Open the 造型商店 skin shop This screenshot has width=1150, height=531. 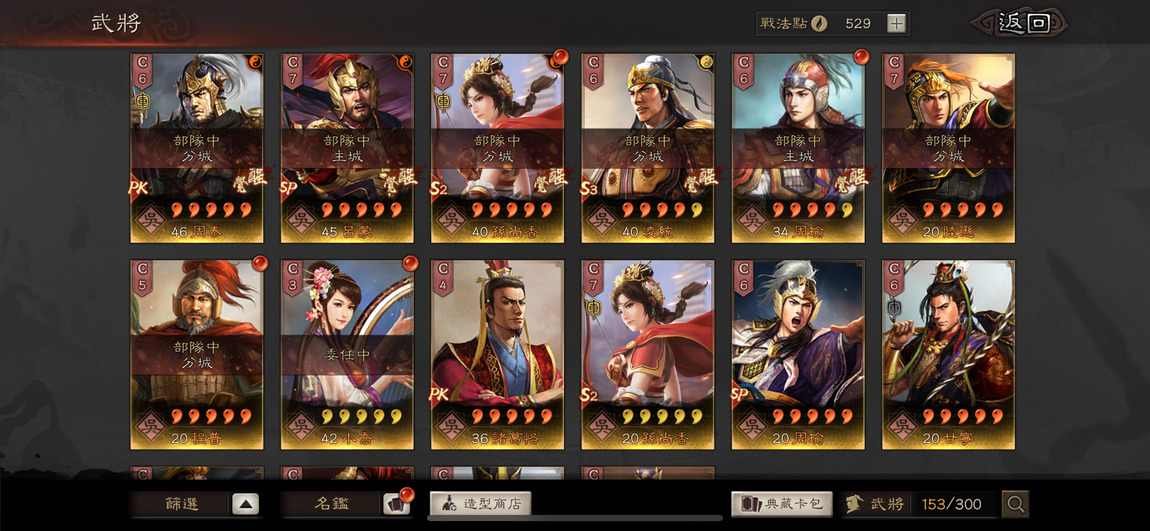click(480, 504)
